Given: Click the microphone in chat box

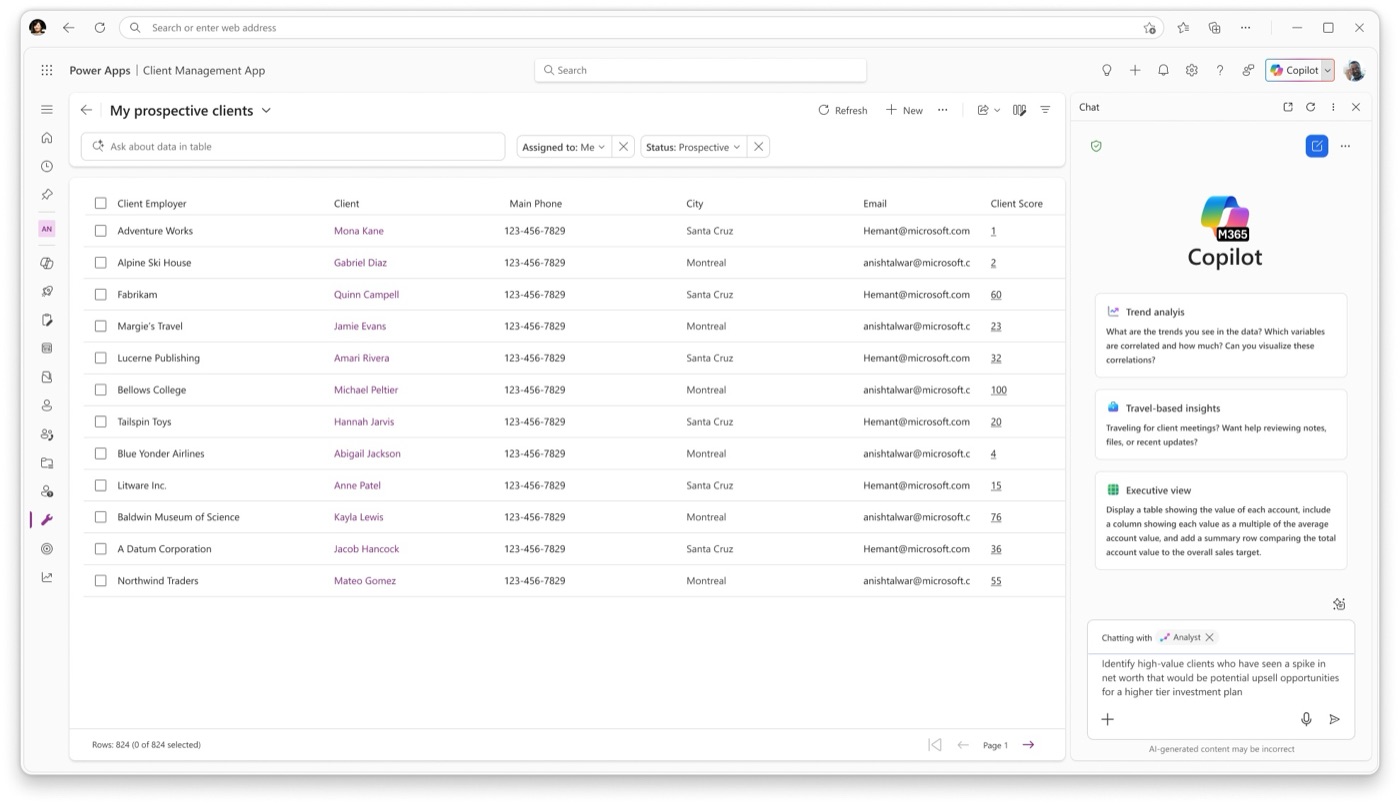Looking at the screenshot, I should [1306, 719].
